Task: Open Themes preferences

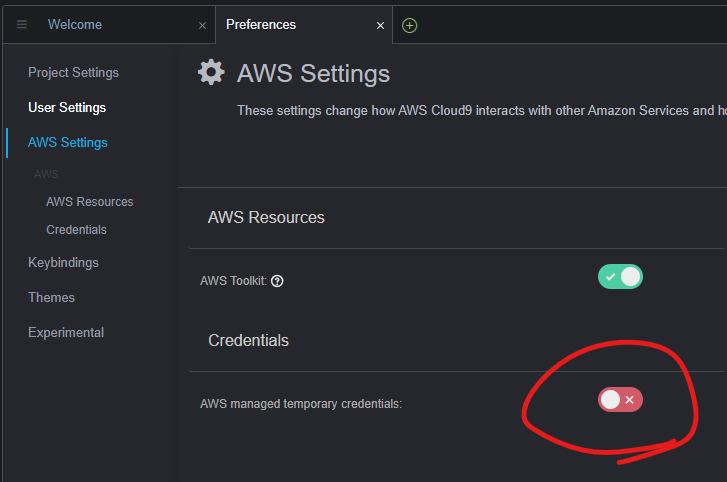Action: [x=51, y=298]
